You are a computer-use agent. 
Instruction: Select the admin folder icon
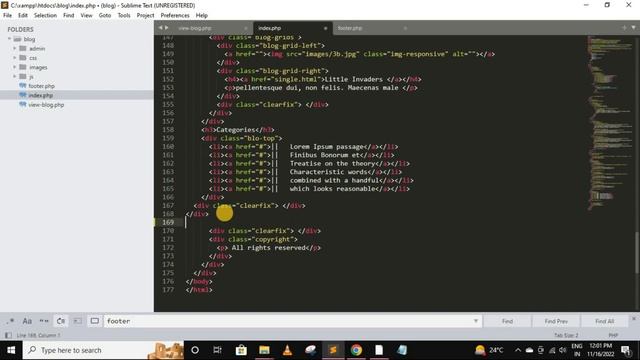pyautogui.click(x=23, y=48)
